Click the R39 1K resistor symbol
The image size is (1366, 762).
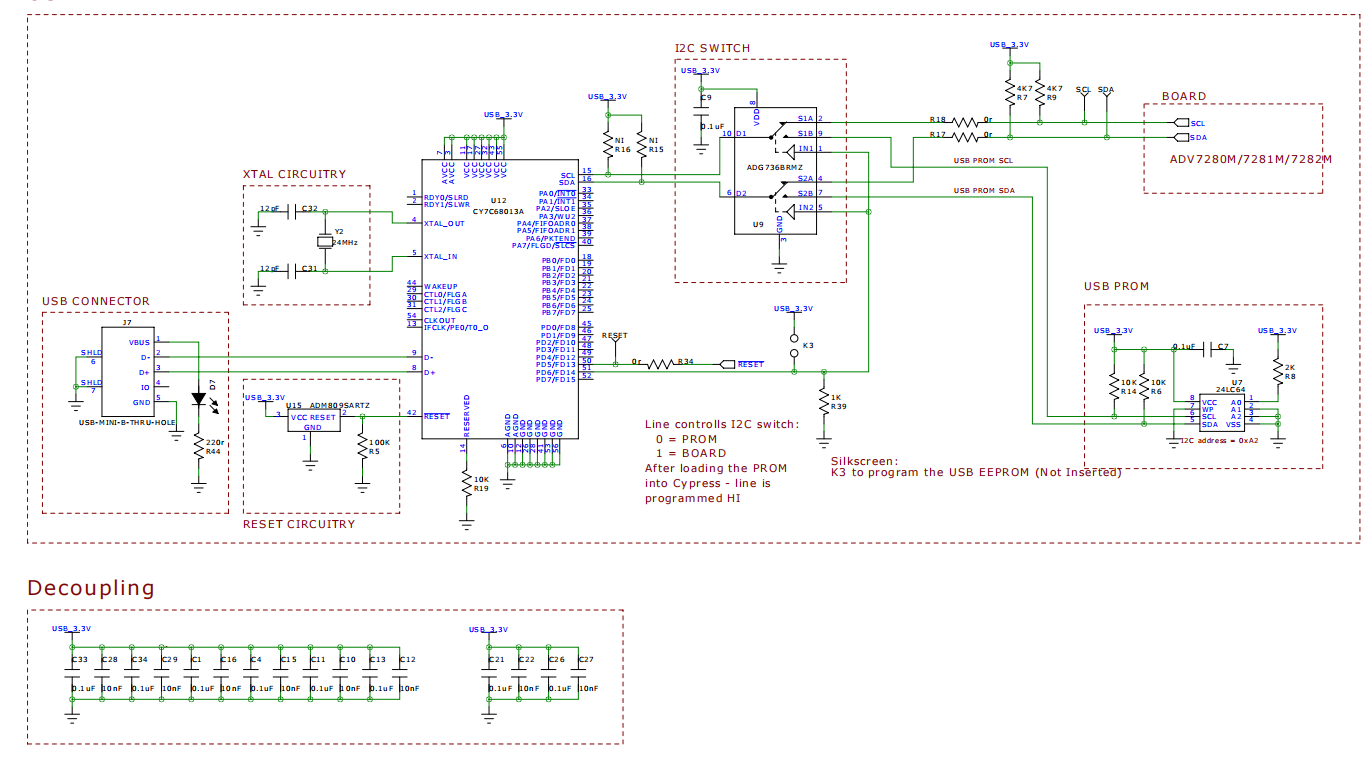824,402
